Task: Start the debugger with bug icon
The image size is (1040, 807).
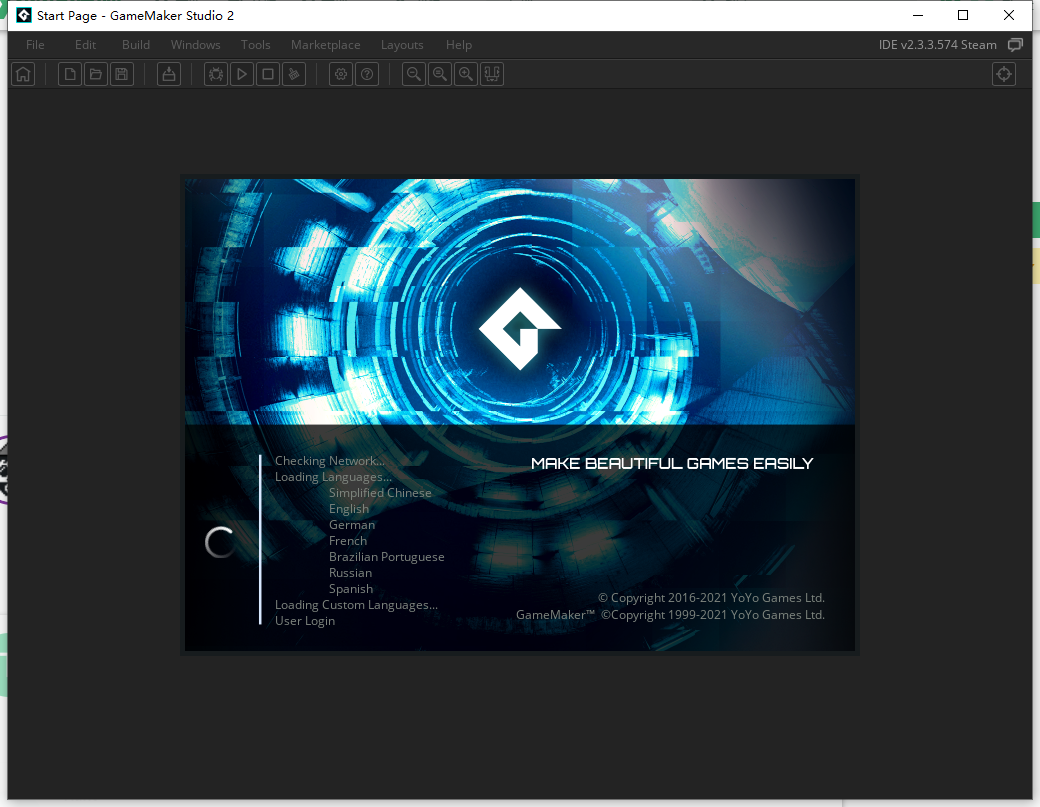Action: (216, 74)
